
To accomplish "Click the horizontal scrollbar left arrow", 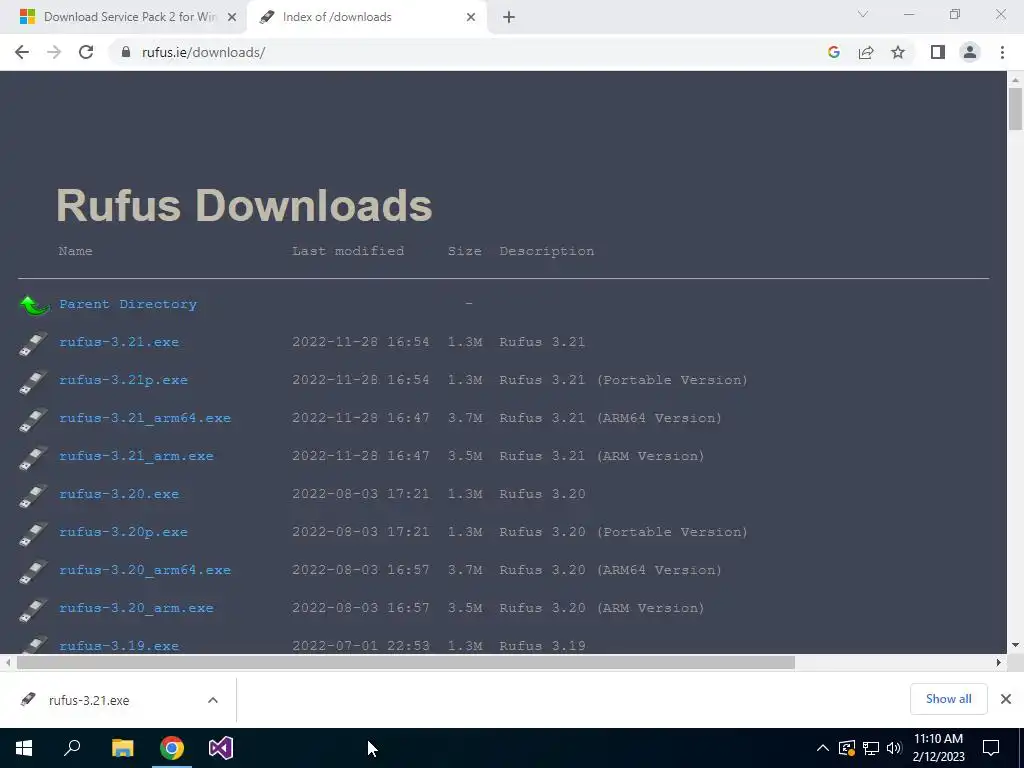I will (8, 662).
